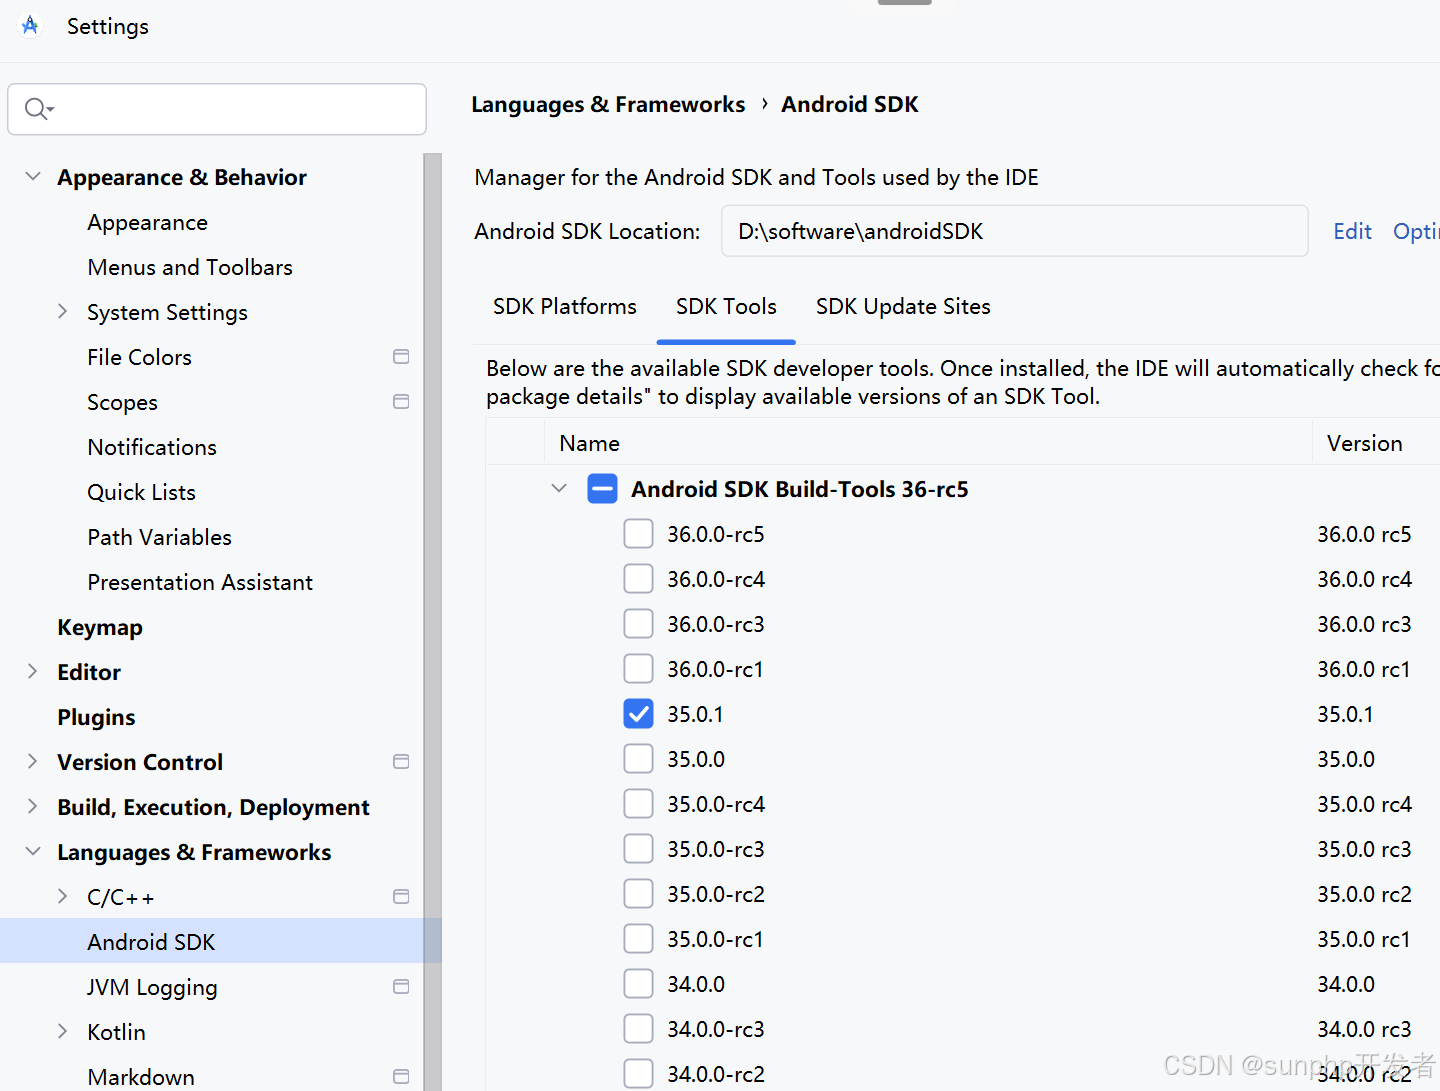Switch to the SDK Platforms tab
The width and height of the screenshot is (1440, 1091).
(x=565, y=307)
